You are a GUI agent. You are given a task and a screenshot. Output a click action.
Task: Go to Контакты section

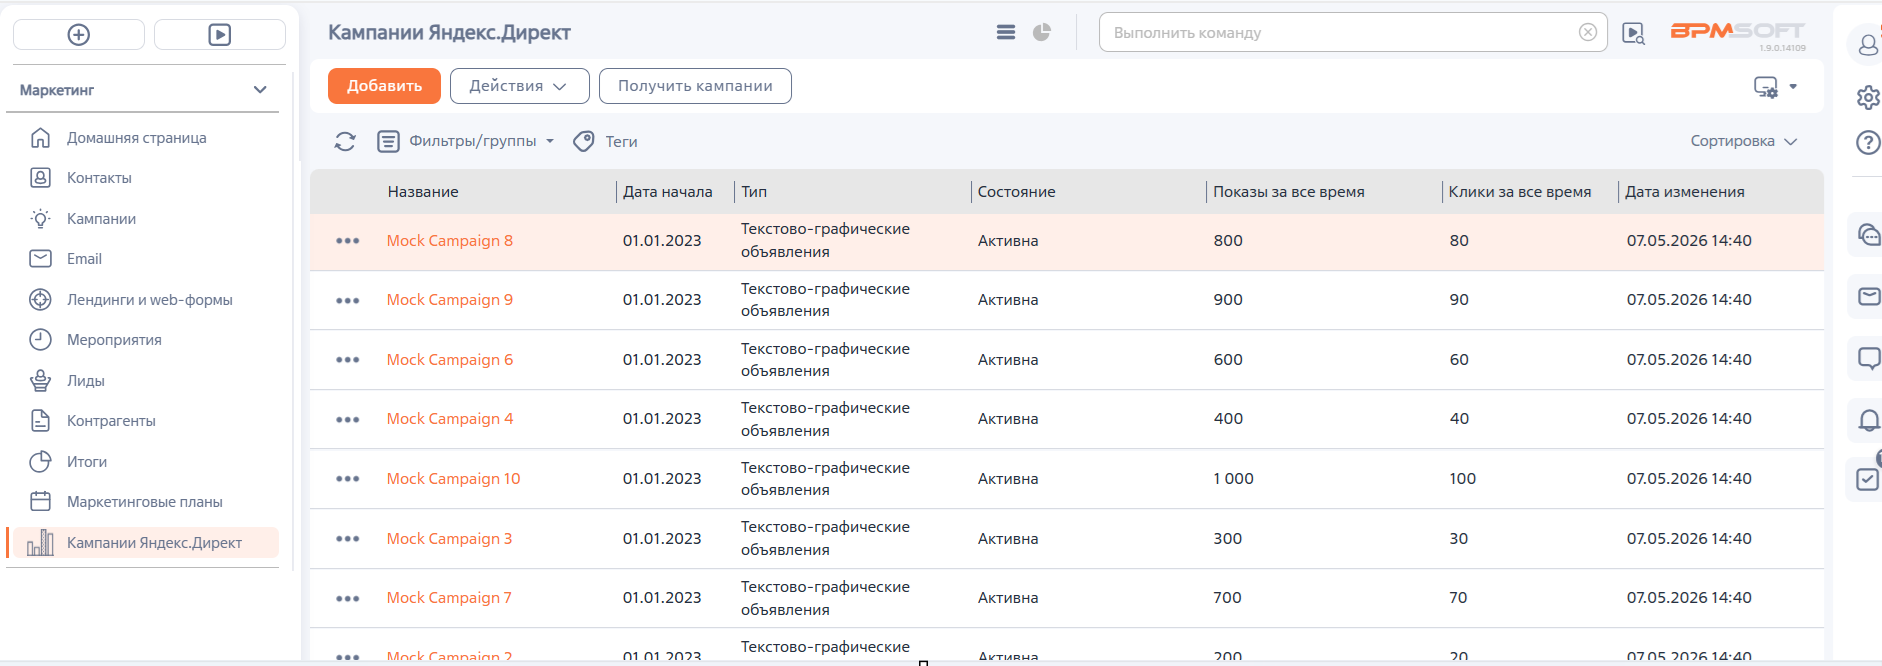click(99, 178)
